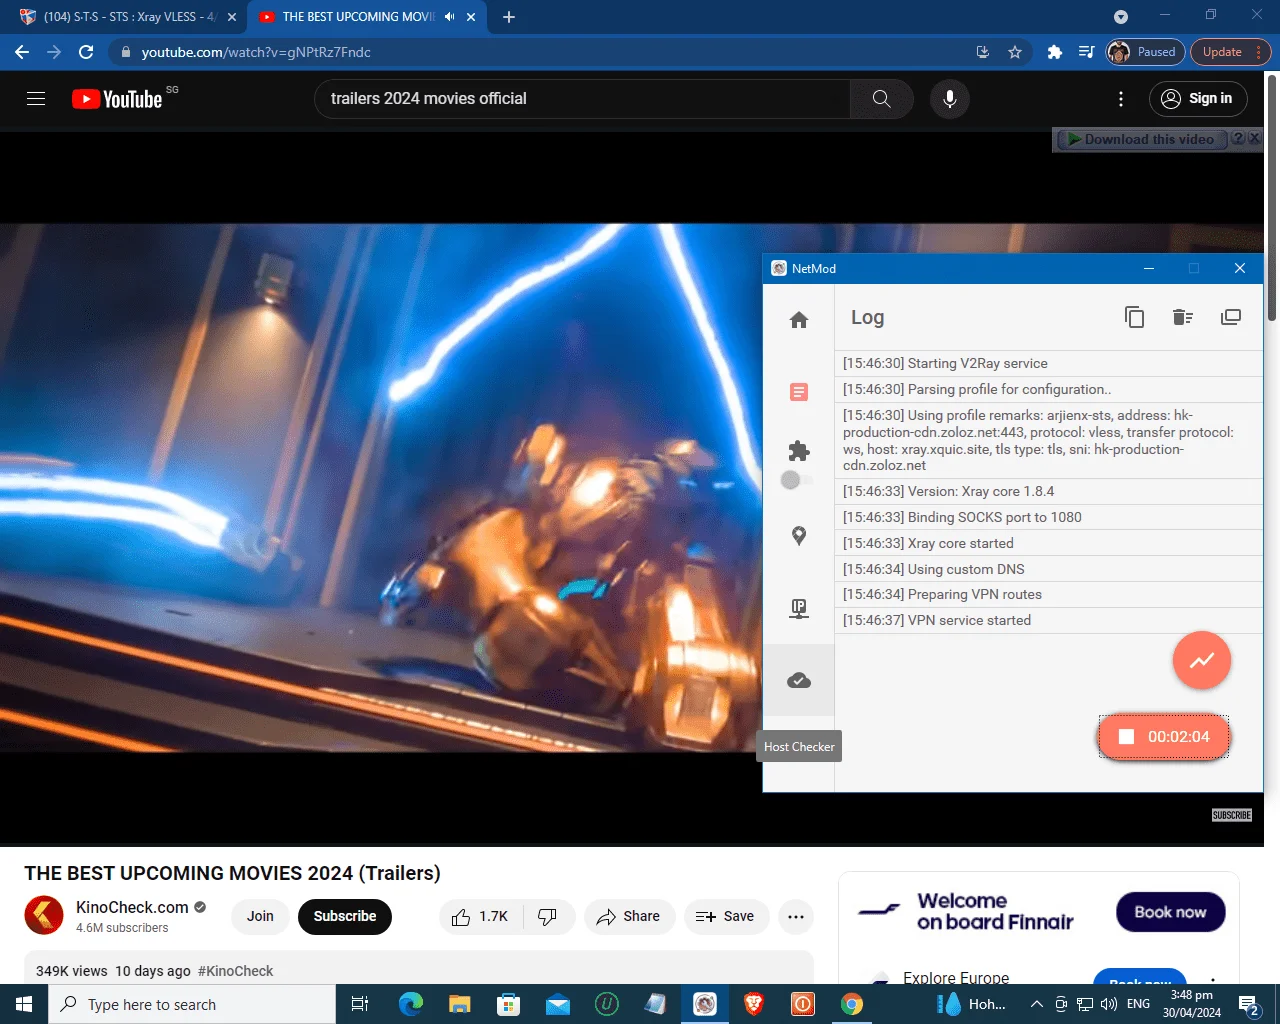Image resolution: width=1280 pixels, height=1024 pixels.
Task: Close the S-T-S Xray VLESS tab
Action: click(x=232, y=17)
